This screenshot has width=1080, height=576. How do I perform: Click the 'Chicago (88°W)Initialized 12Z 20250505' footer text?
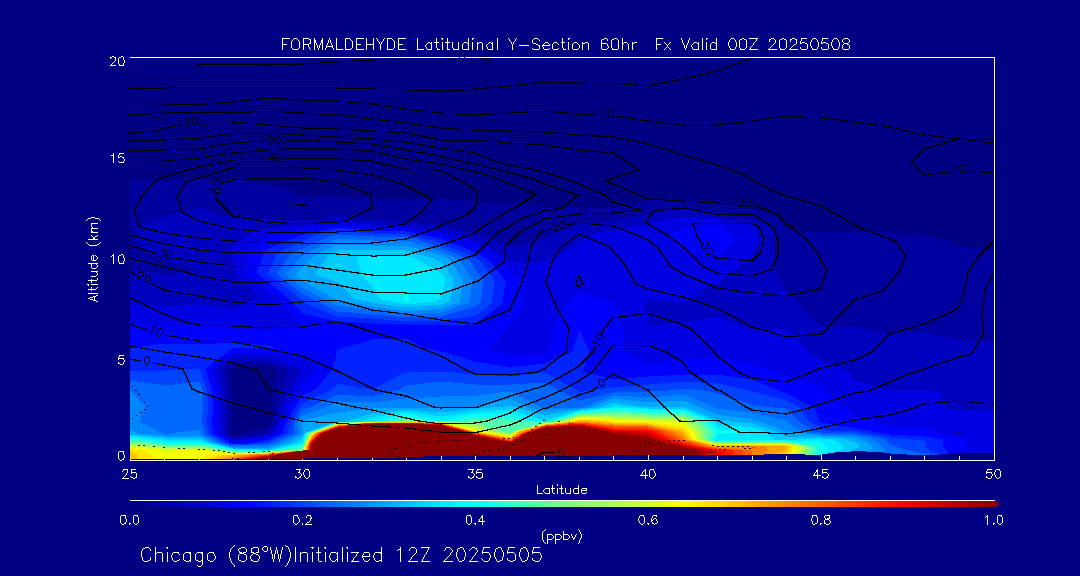click(342, 555)
